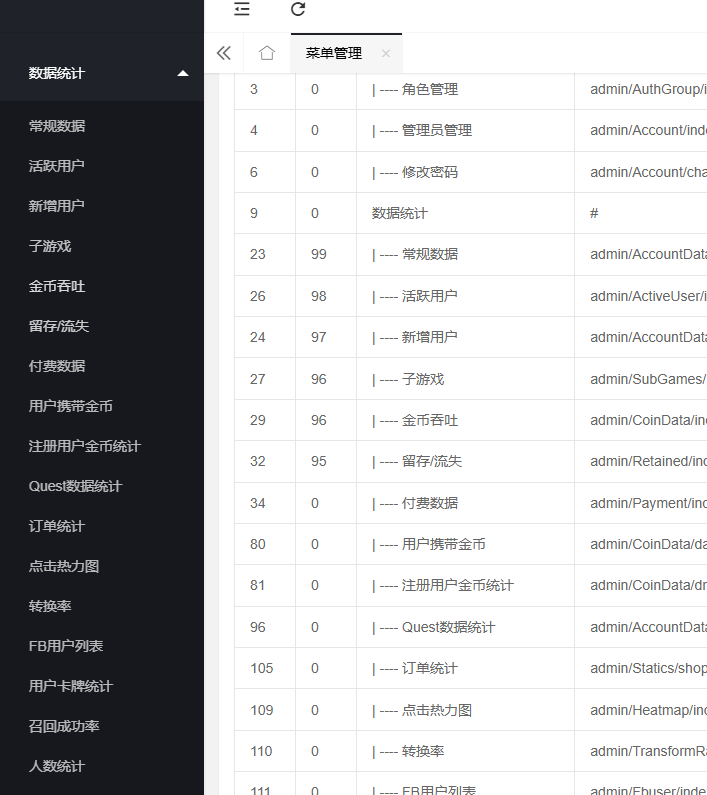The width and height of the screenshot is (707, 795).
Task: Select 活跃用户 sidebar item
Action: 57,166
